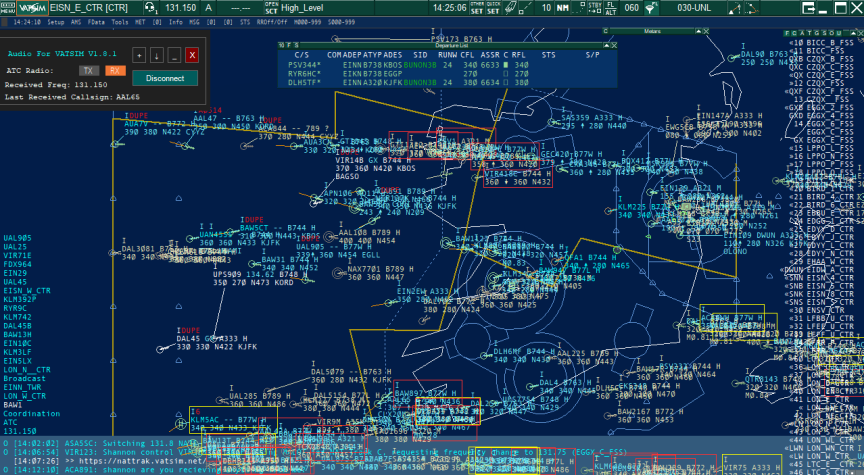
Task: Minimize the Audio For VATSIM panel
Action: pos(174,55)
